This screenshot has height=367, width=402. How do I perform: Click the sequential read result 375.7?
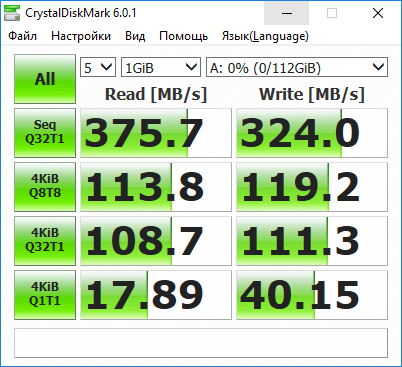click(x=156, y=133)
